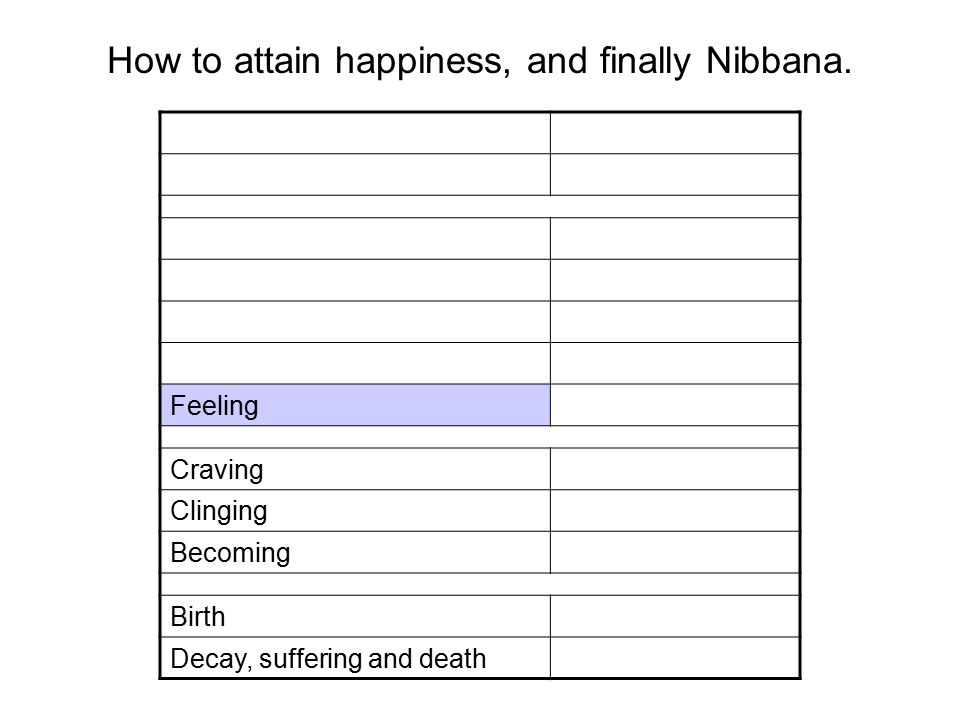Click the Craving row text
This screenshot has height=720, width=960.
(x=217, y=470)
